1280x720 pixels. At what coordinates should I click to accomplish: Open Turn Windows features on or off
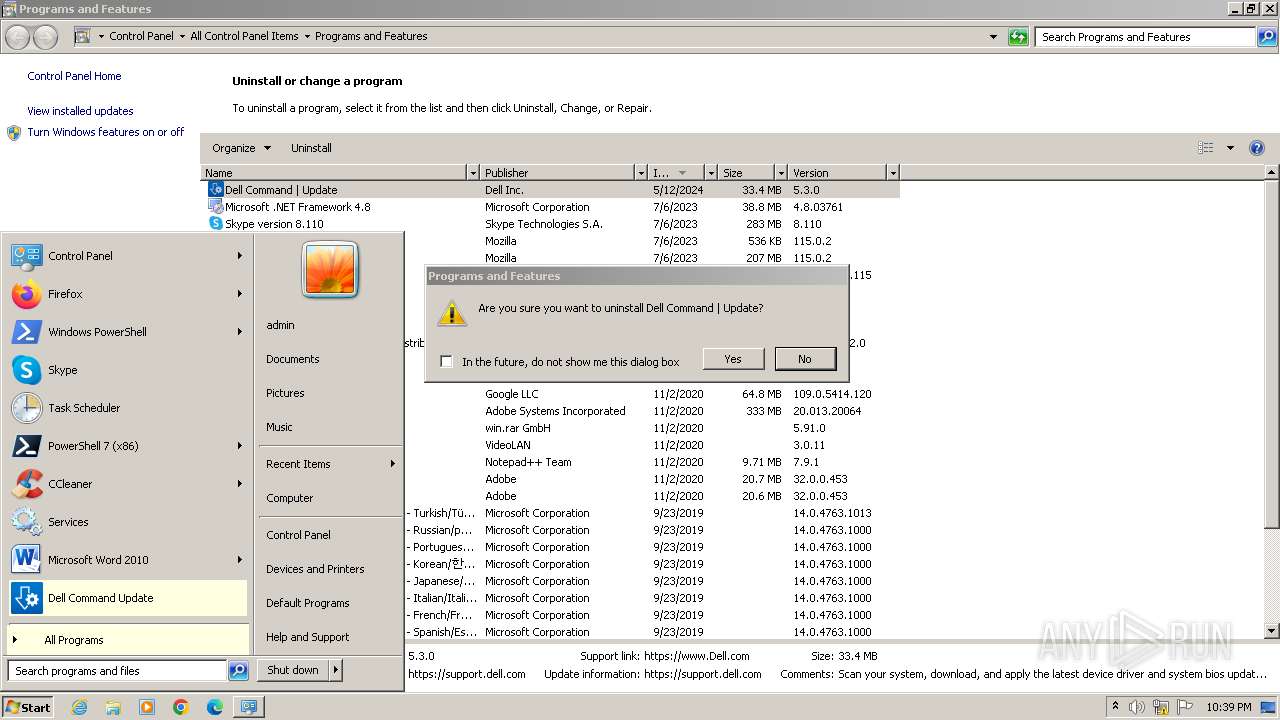tap(106, 132)
